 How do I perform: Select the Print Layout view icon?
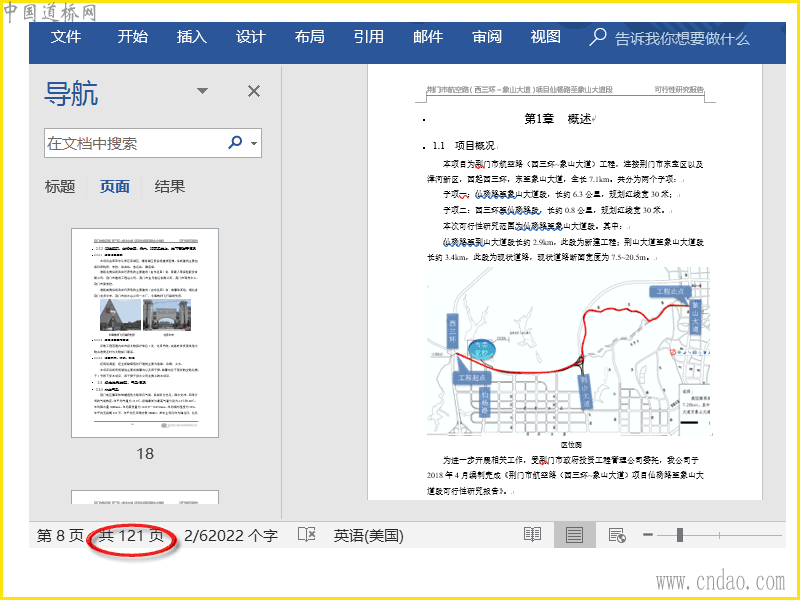click(x=574, y=535)
